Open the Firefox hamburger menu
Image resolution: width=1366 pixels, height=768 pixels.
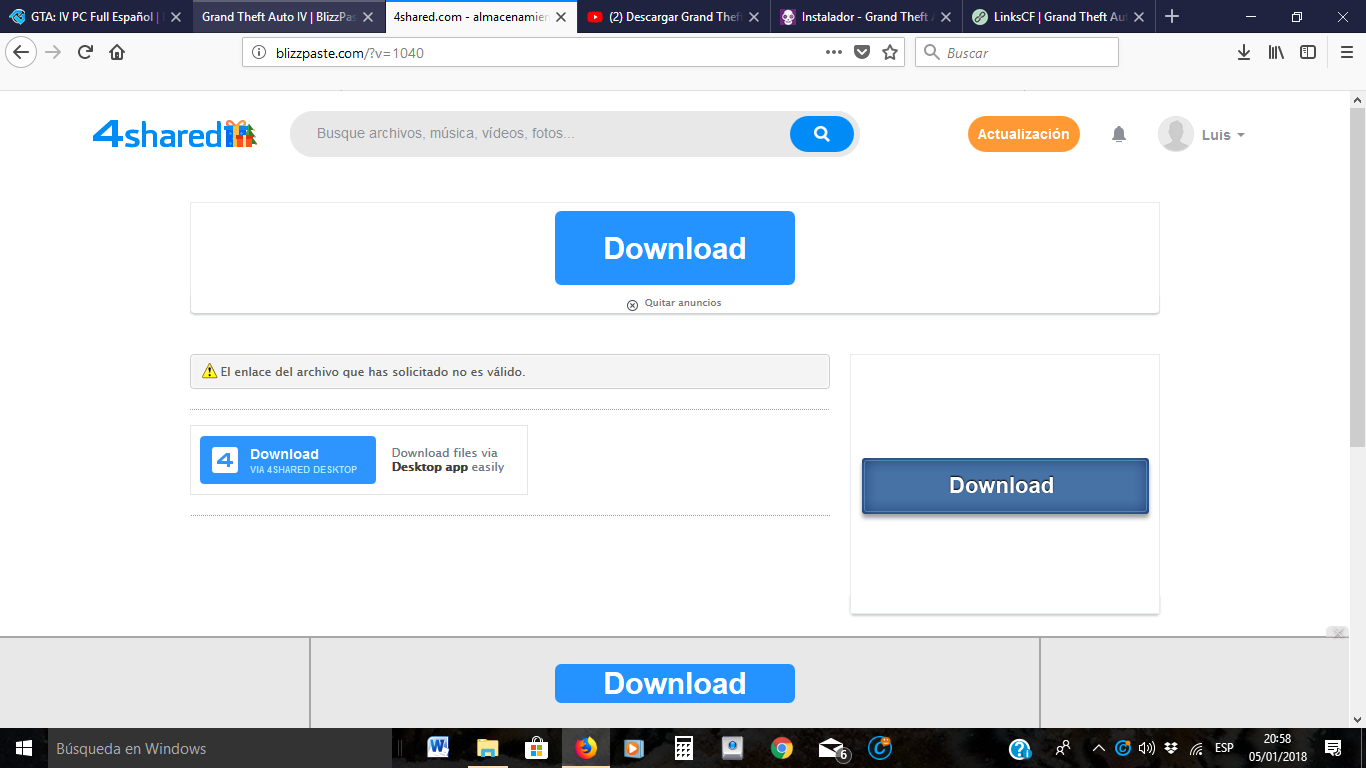click(x=1346, y=52)
